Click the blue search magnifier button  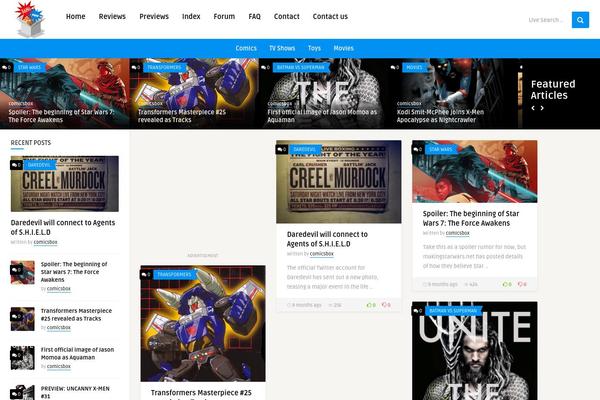coord(580,20)
